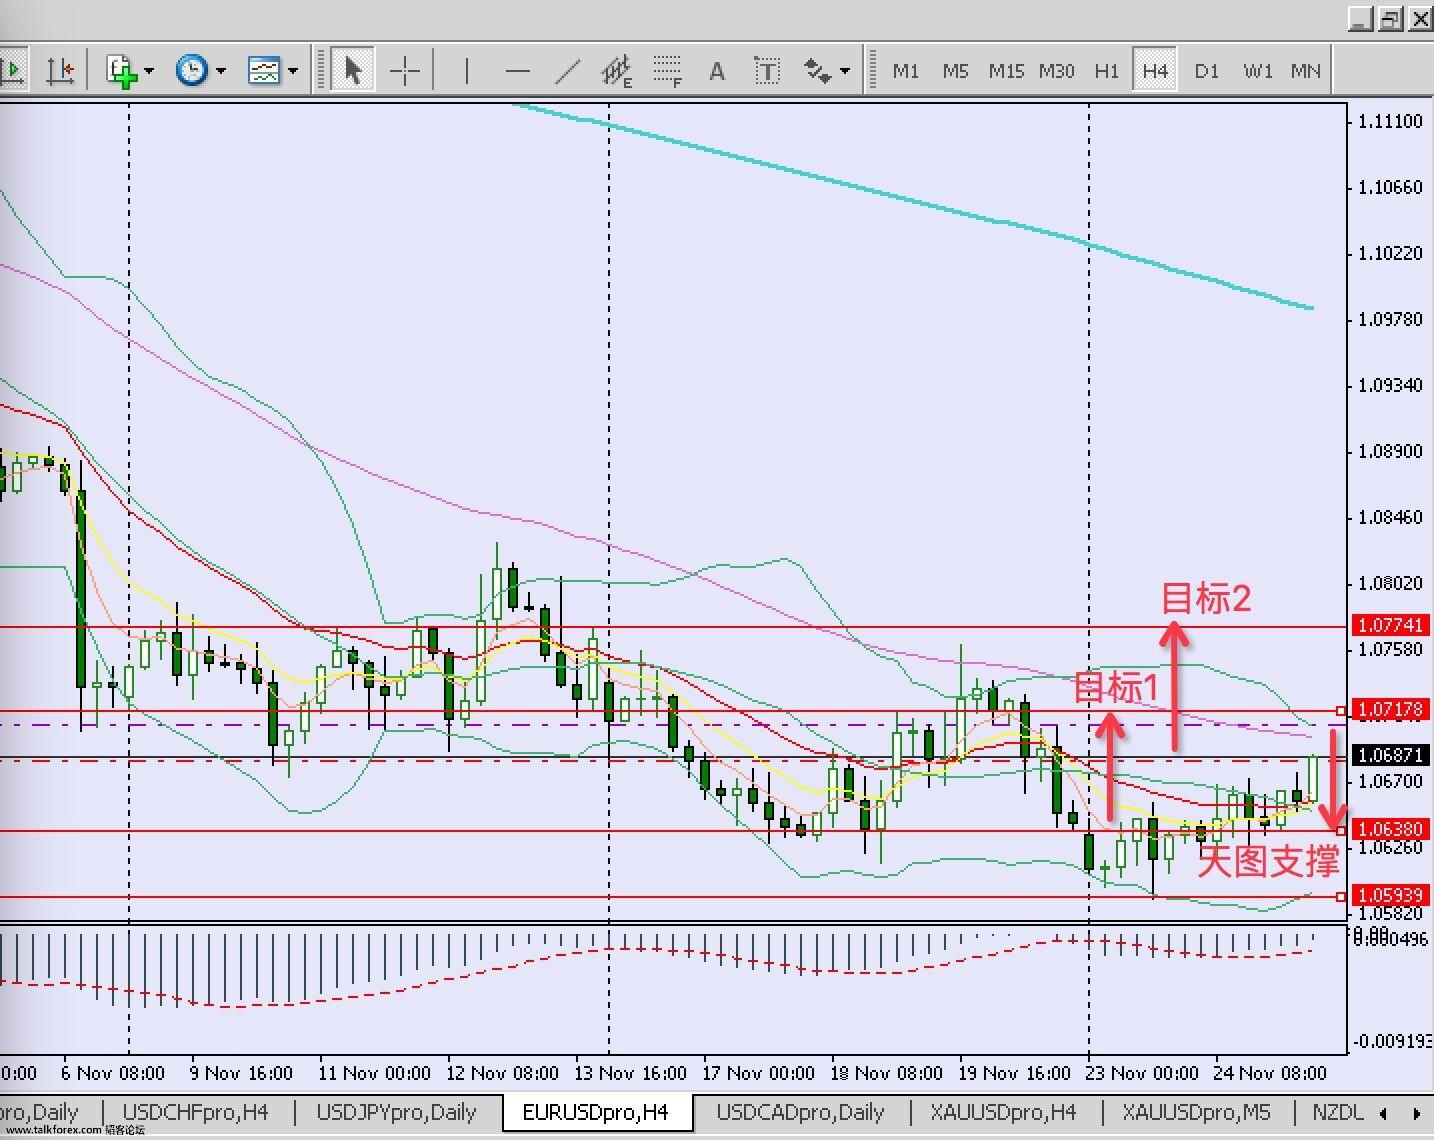Select the Horizontal Line drawing tool
The height and width of the screenshot is (1140, 1434).
(x=517, y=71)
